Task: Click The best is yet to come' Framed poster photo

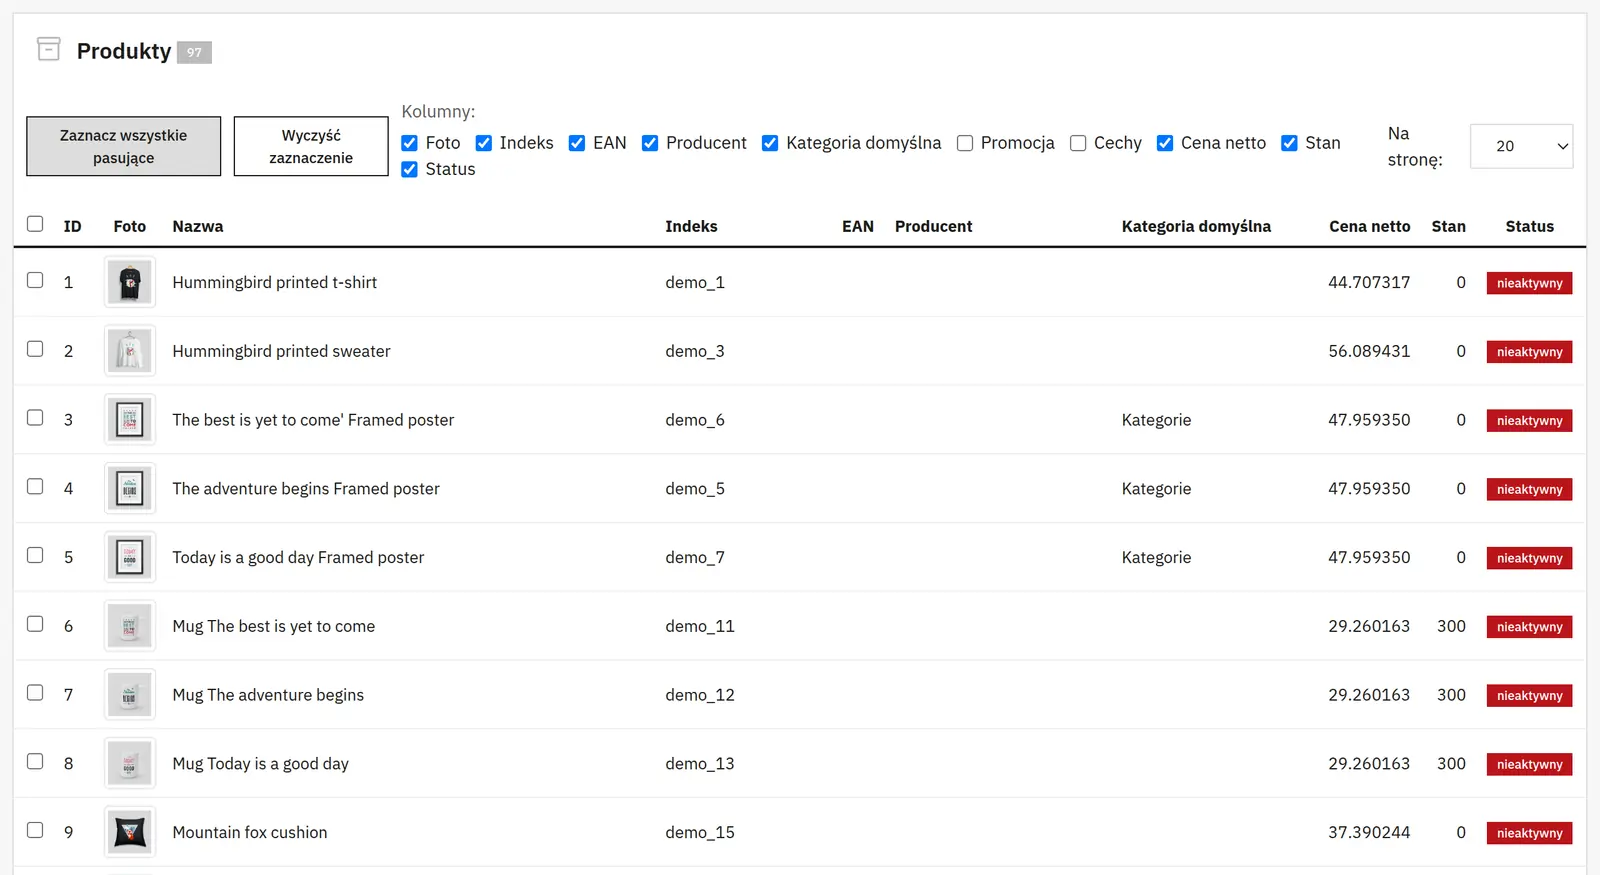Action: [x=130, y=420]
